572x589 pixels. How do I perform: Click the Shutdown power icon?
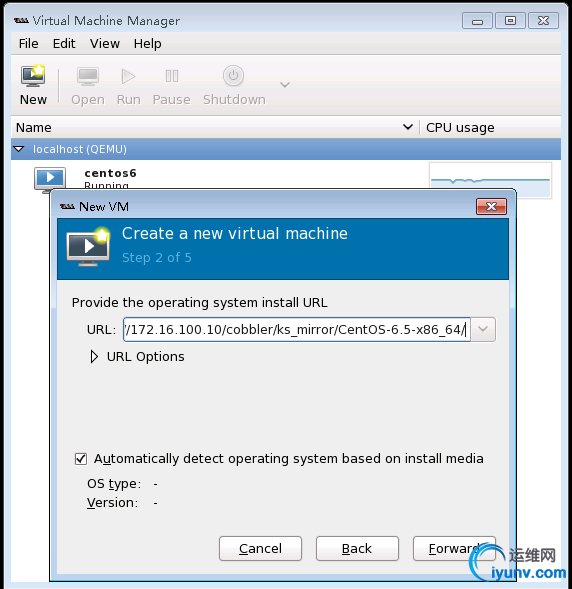point(233,76)
